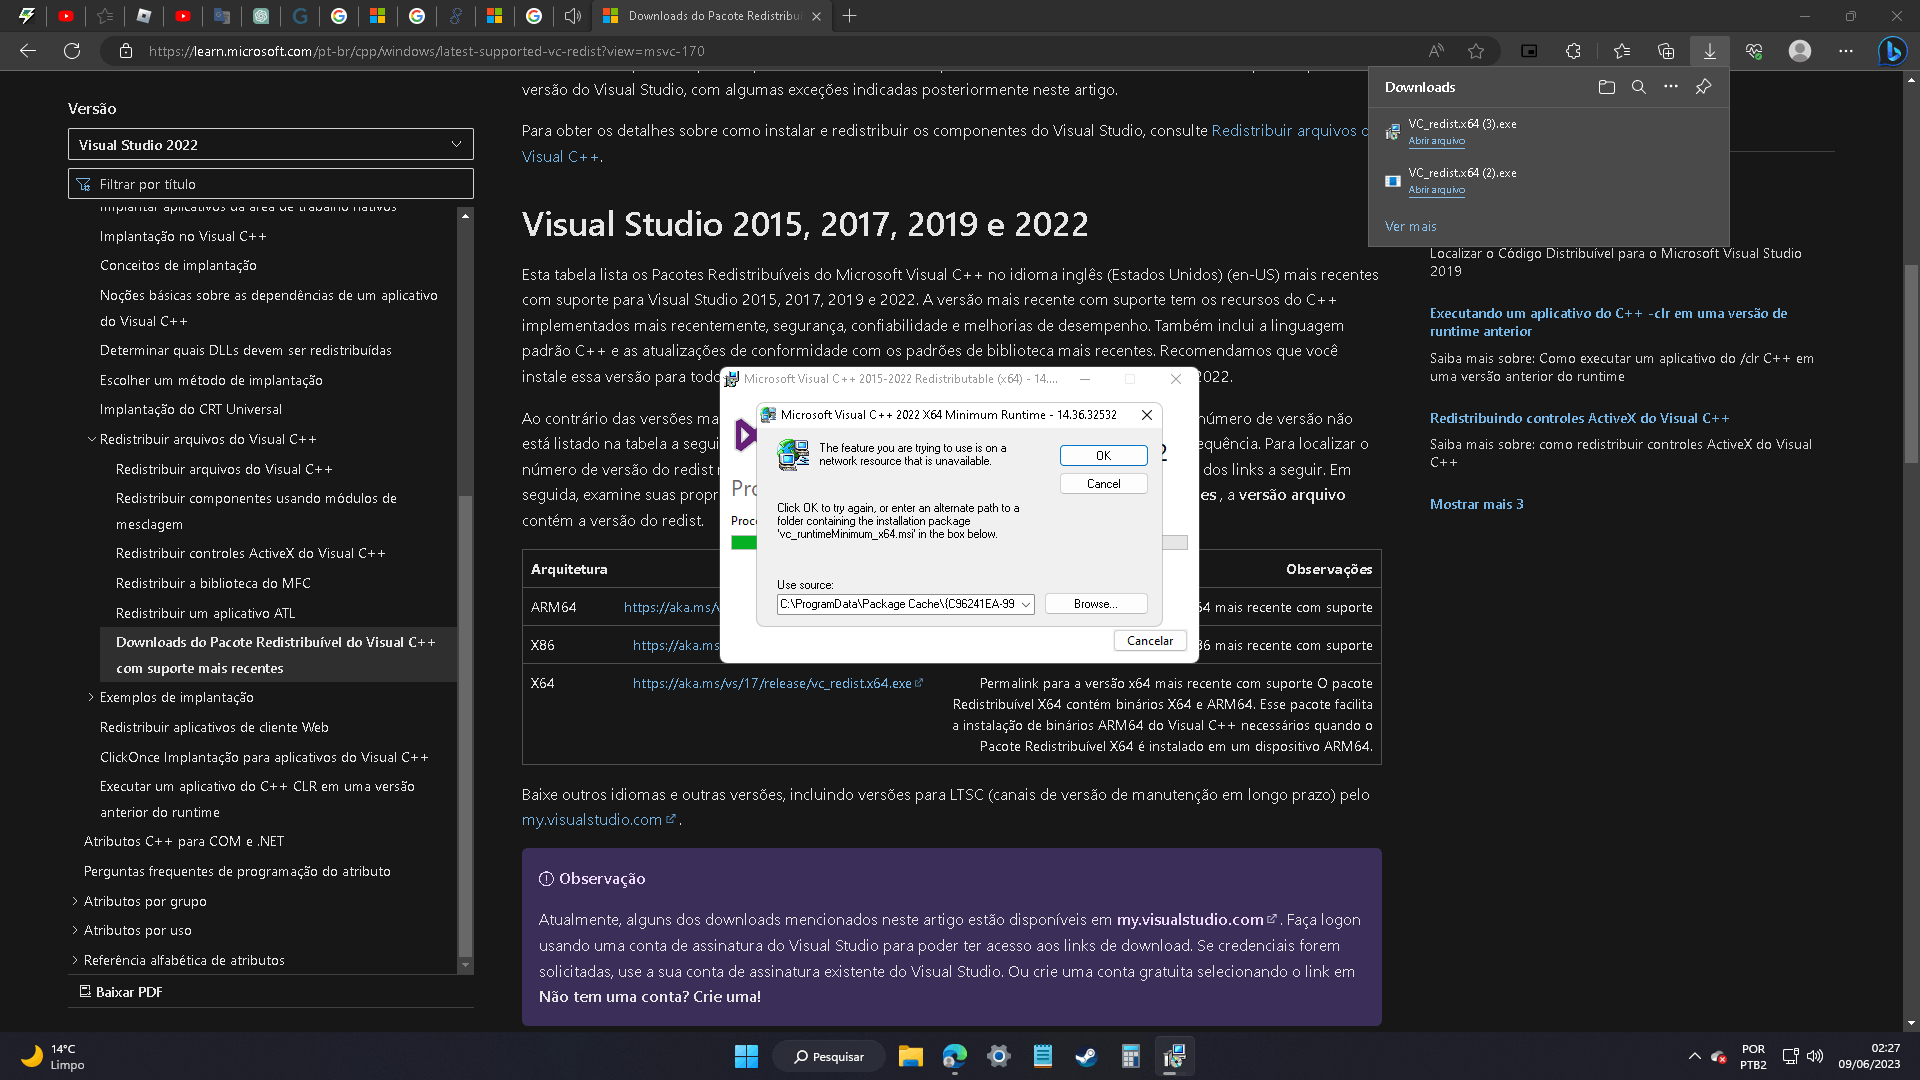Switch to first YouTube tab
The image size is (1920, 1080).
pos(66,16)
